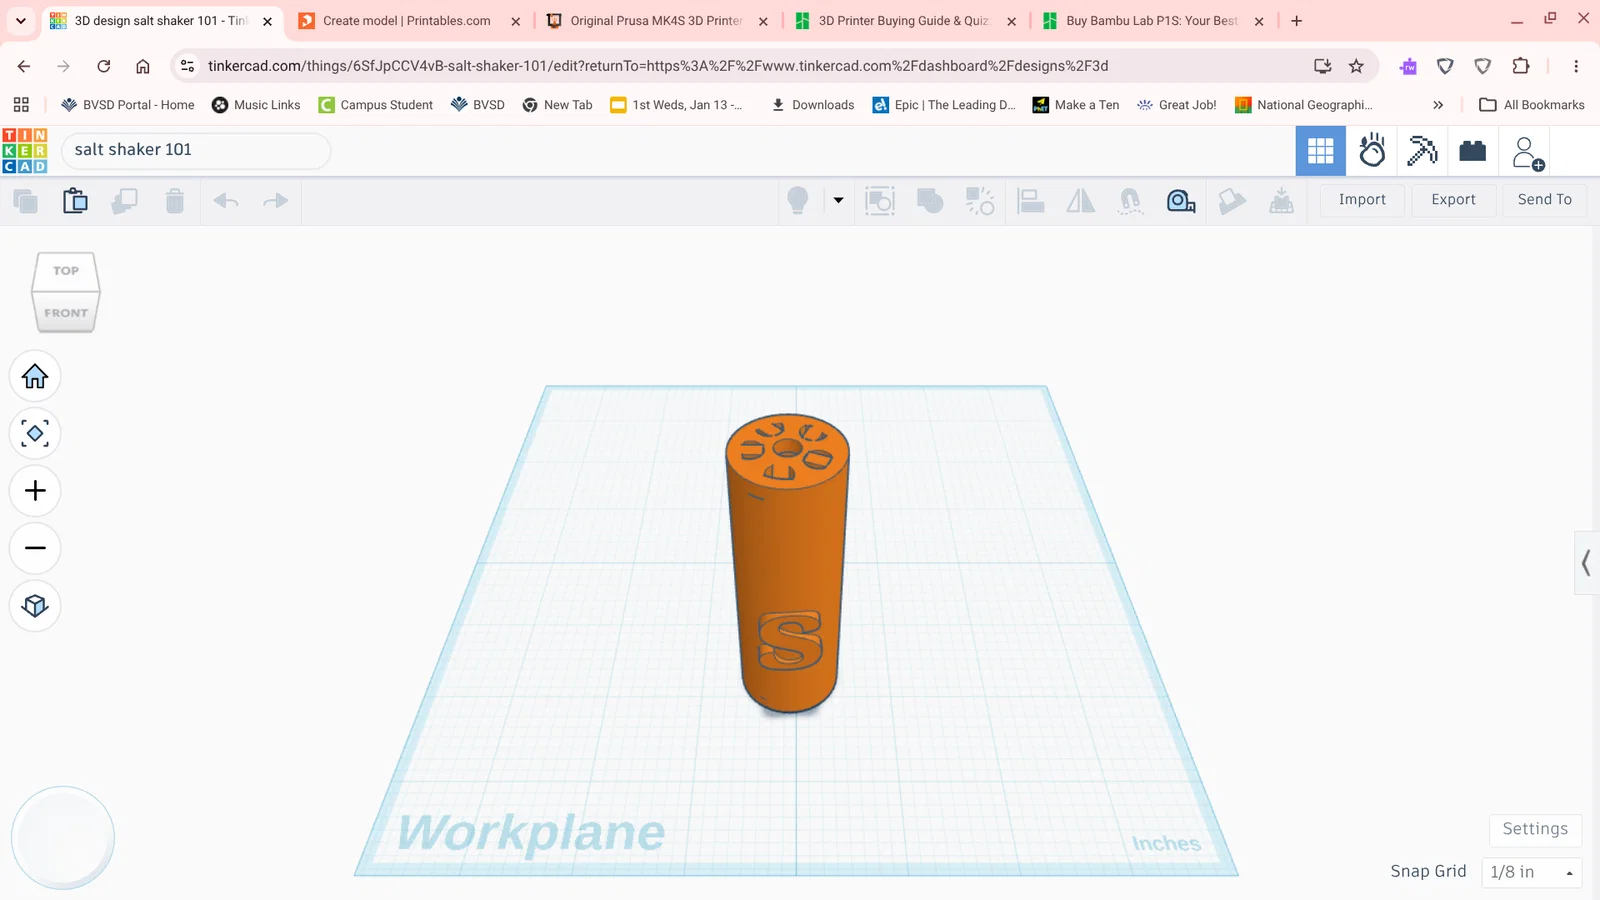
Task: Click the Workplane tool icon
Action: (x=1281, y=201)
